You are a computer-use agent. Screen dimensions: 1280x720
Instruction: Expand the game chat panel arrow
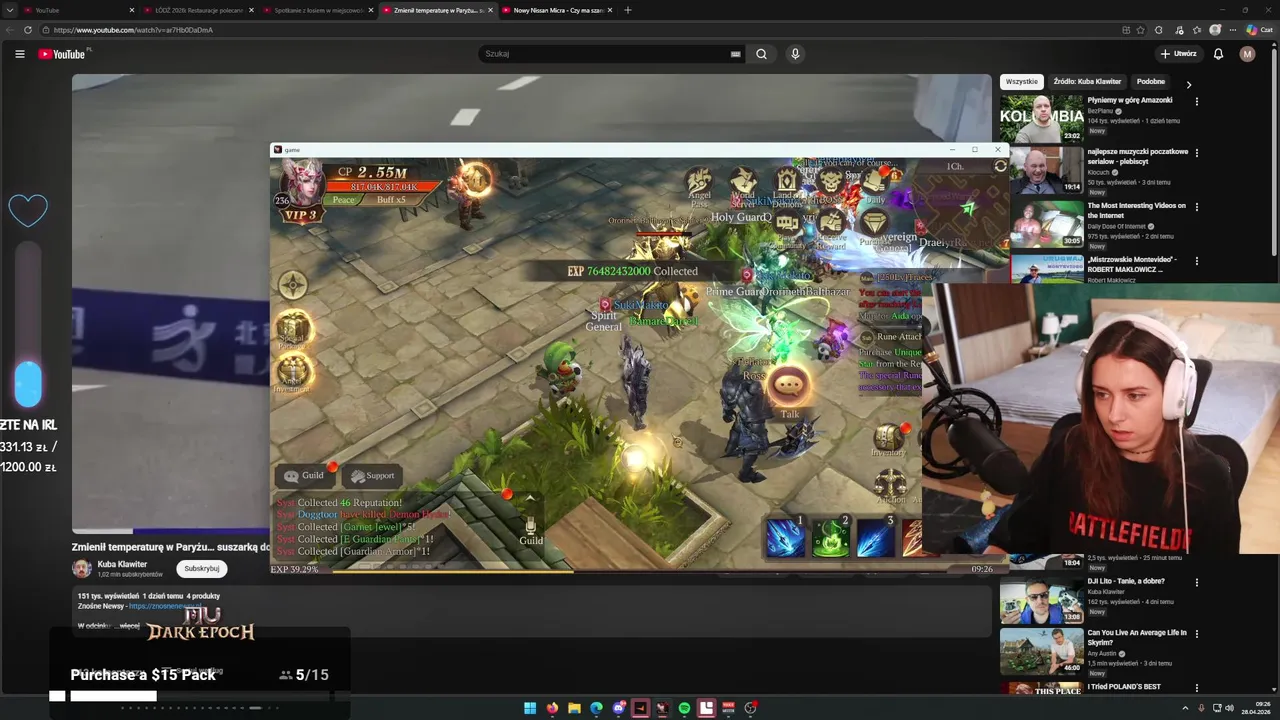click(x=530, y=497)
